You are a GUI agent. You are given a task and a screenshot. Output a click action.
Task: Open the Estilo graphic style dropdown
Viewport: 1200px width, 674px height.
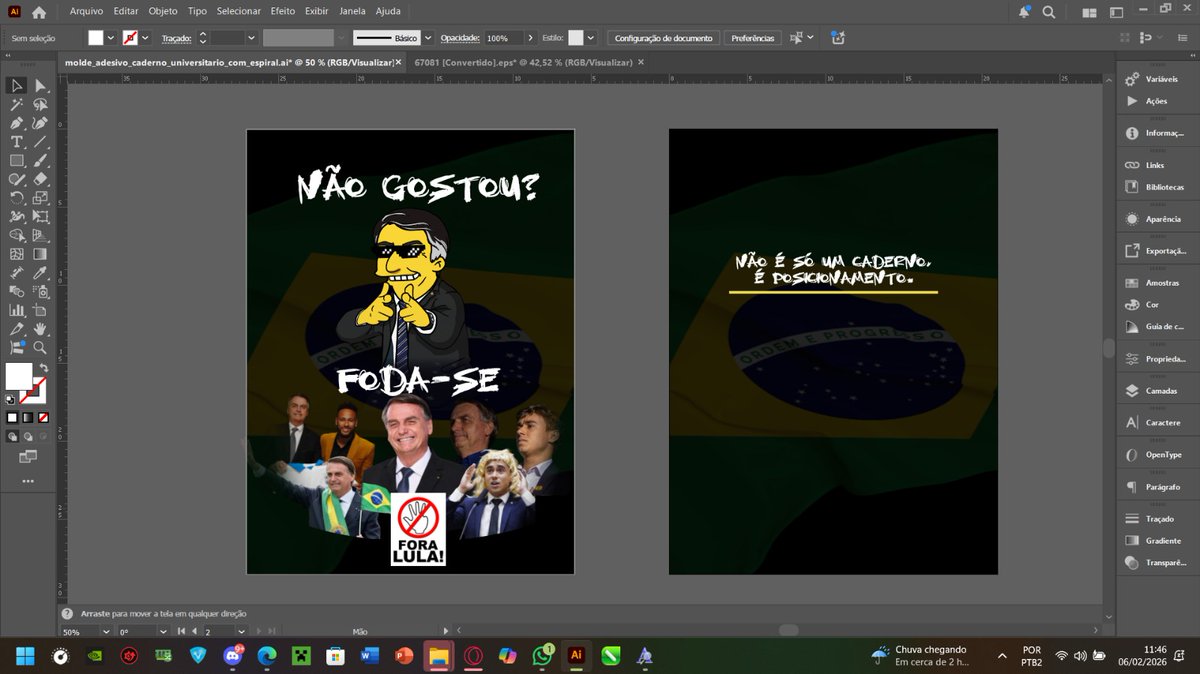[x=591, y=38]
